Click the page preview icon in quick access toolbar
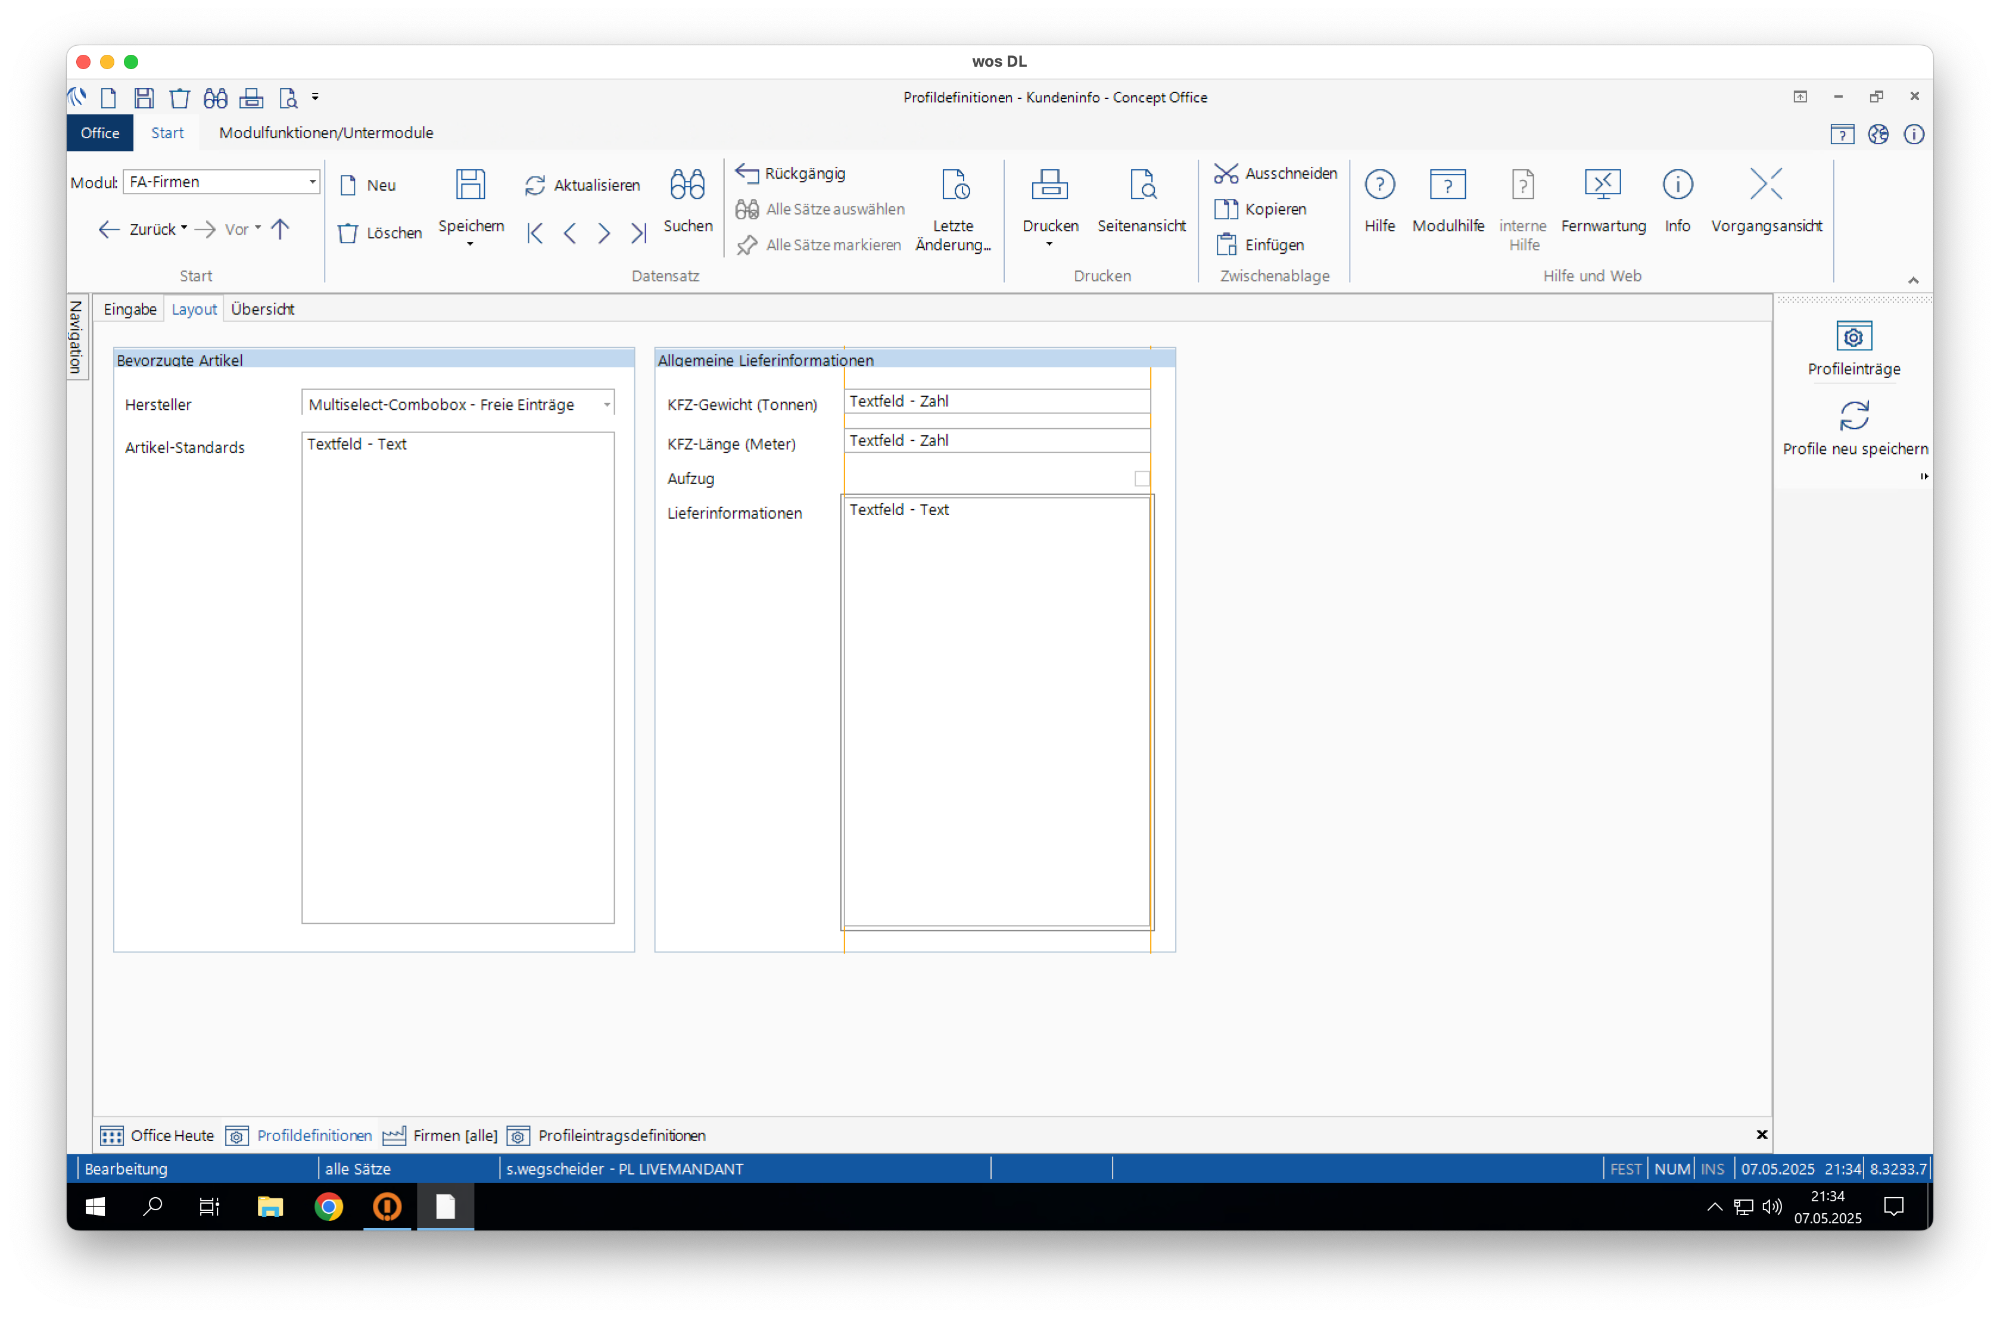Screen dimensions: 2000x1318 click(288, 98)
